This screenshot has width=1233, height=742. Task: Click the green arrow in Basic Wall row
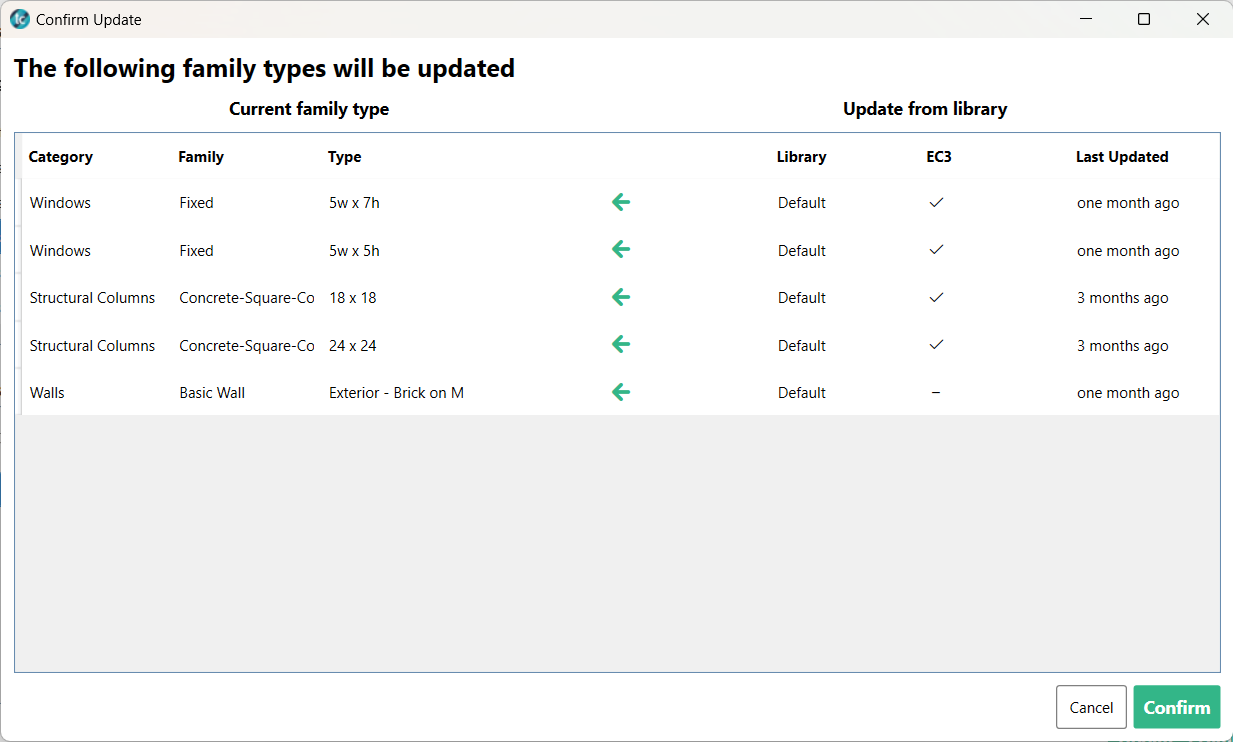621,392
